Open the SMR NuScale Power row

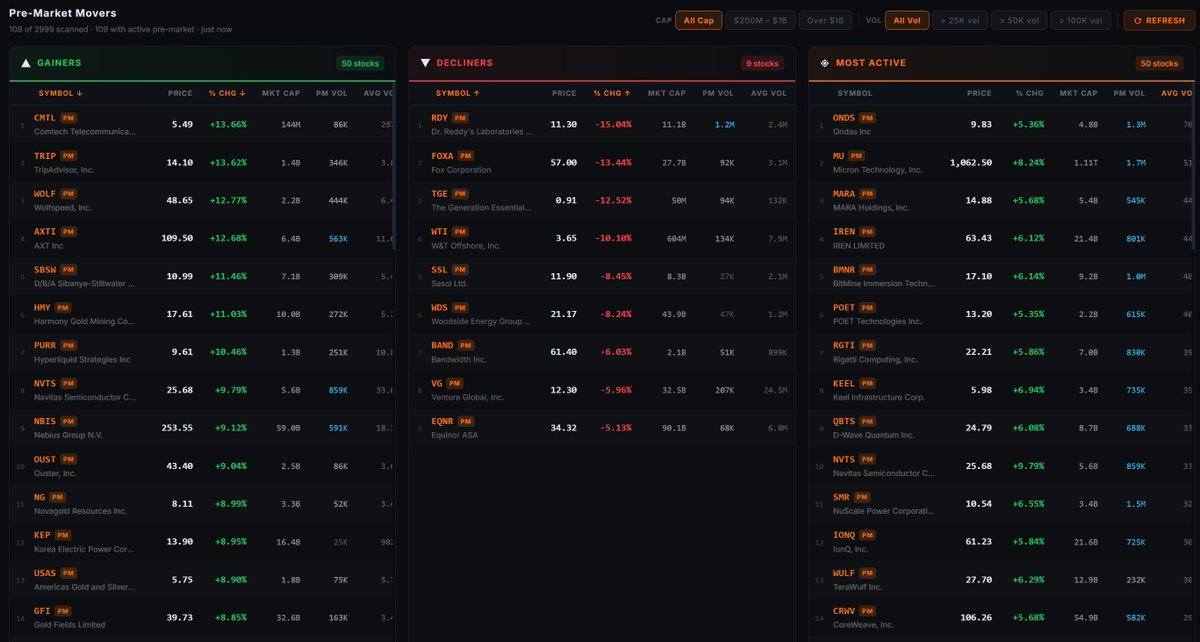point(1004,504)
